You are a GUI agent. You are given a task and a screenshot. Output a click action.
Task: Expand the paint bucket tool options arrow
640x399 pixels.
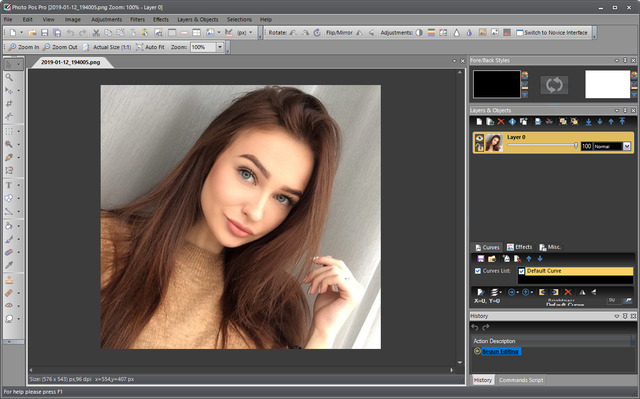pyautogui.click(x=19, y=226)
